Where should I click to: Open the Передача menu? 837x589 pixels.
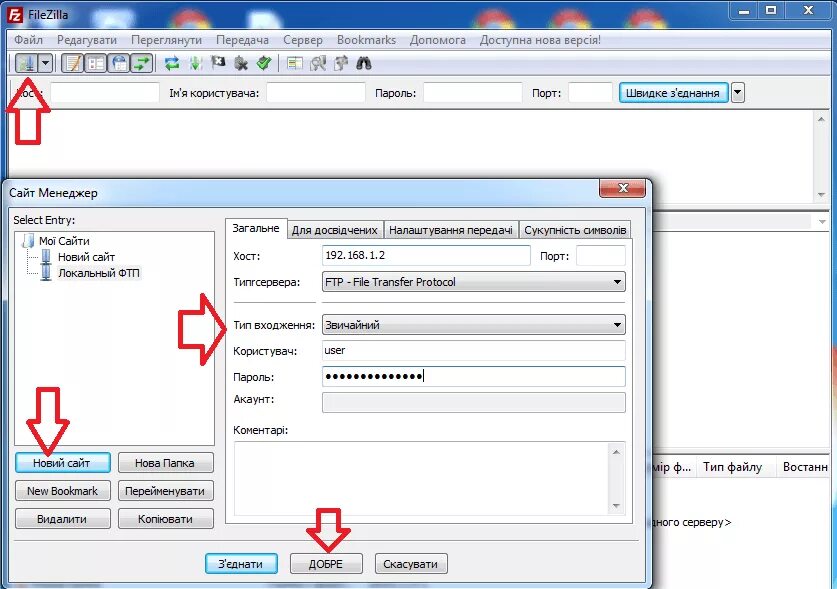(242, 40)
